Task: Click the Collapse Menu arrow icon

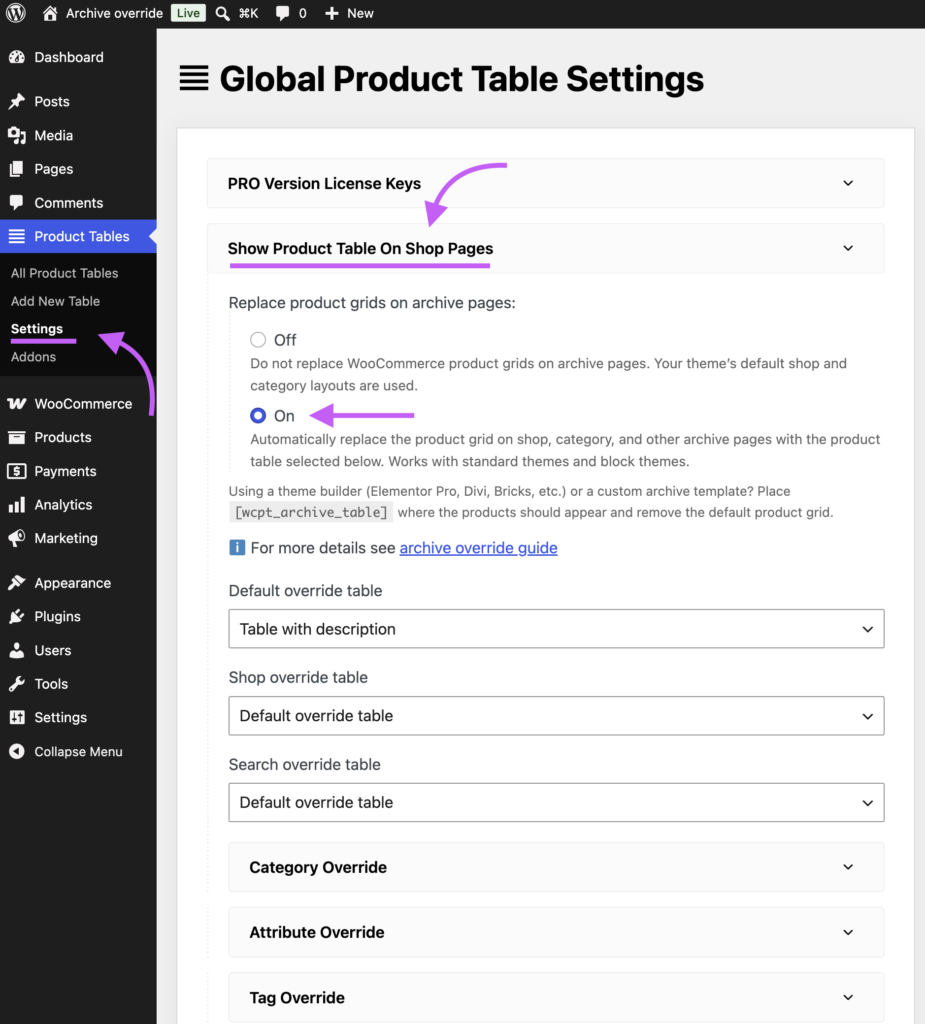Action: point(17,752)
